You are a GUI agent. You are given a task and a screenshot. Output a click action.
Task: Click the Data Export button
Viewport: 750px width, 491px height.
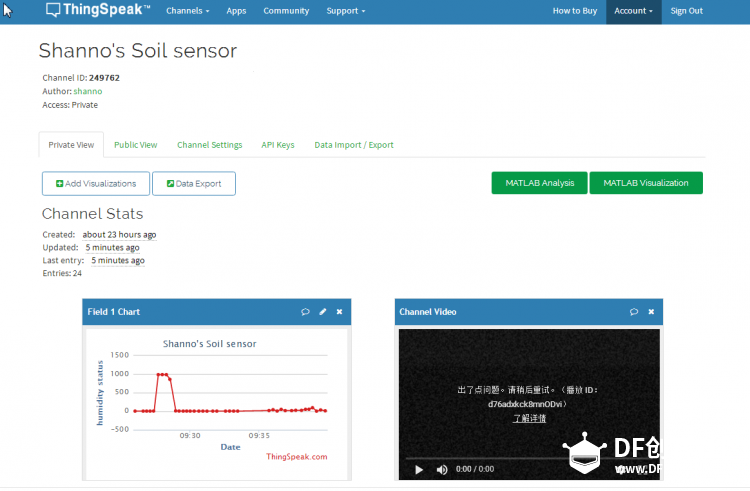pos(194,184)
